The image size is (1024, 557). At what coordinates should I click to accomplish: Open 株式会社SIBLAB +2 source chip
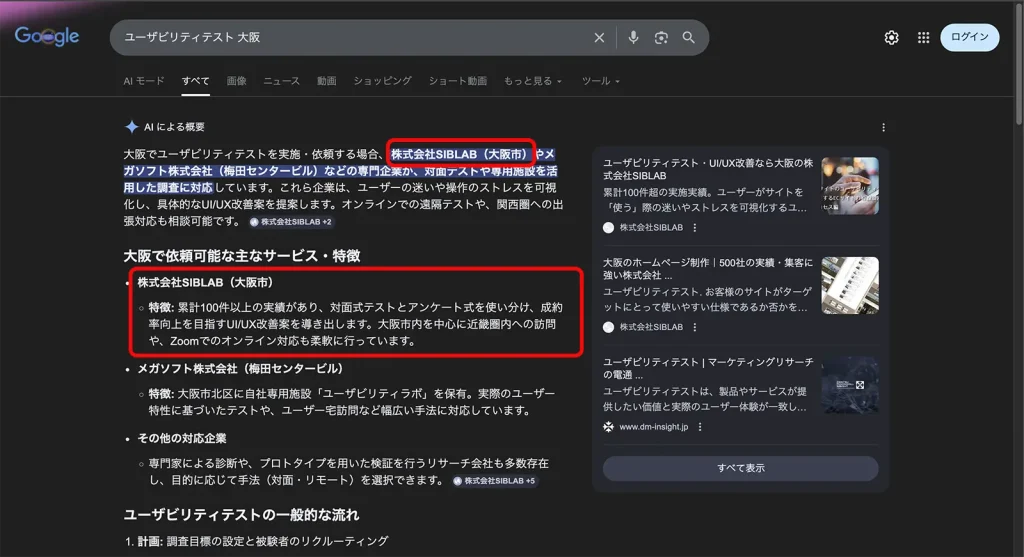tap(291, 222)
